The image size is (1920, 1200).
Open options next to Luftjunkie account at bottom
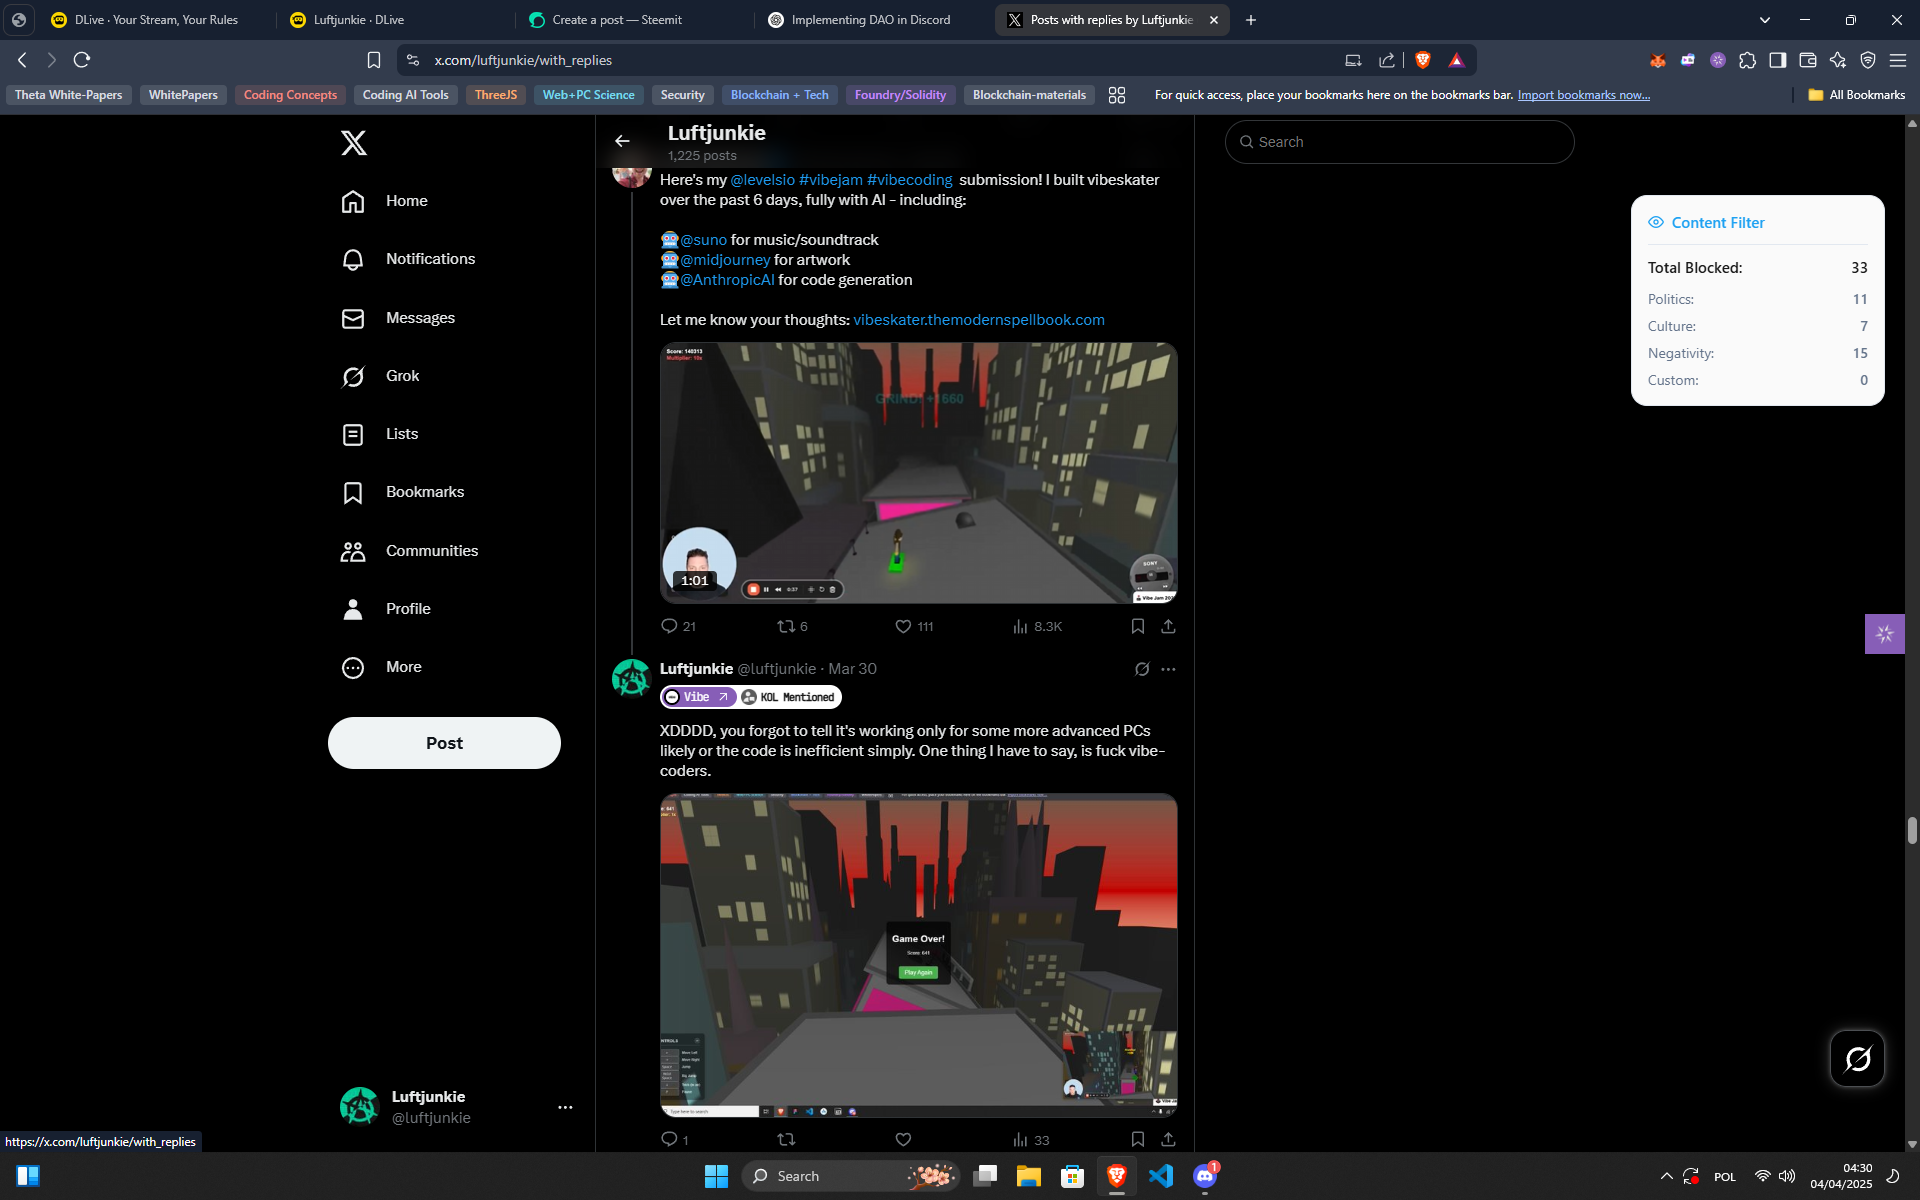(565, 1107)
